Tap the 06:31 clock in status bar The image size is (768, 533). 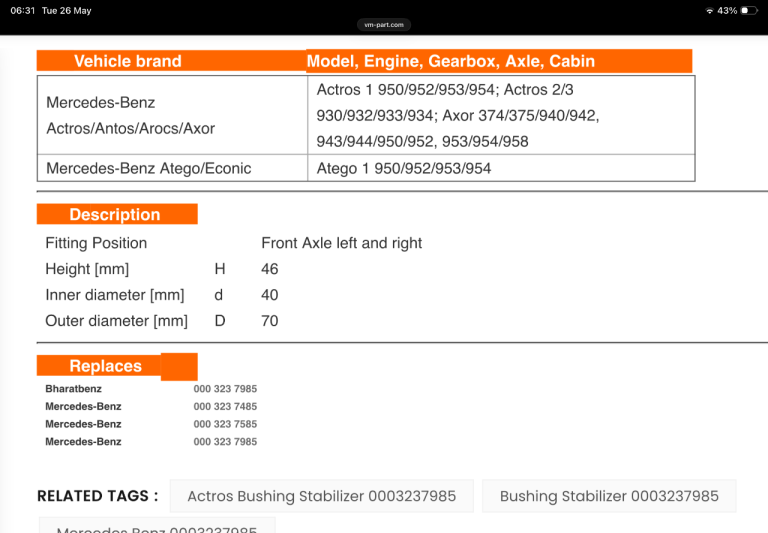tap(23, 10)
